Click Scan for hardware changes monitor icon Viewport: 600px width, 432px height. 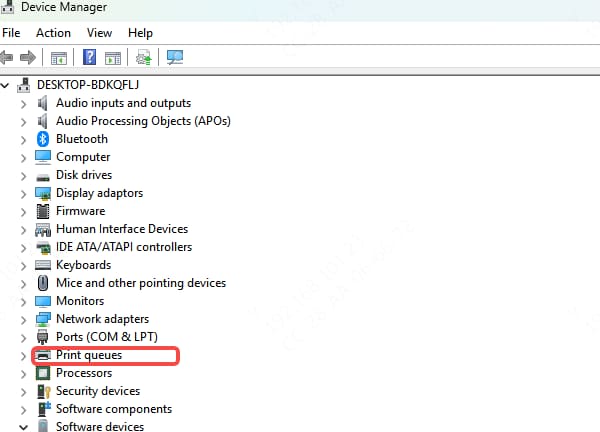point(175,57)
